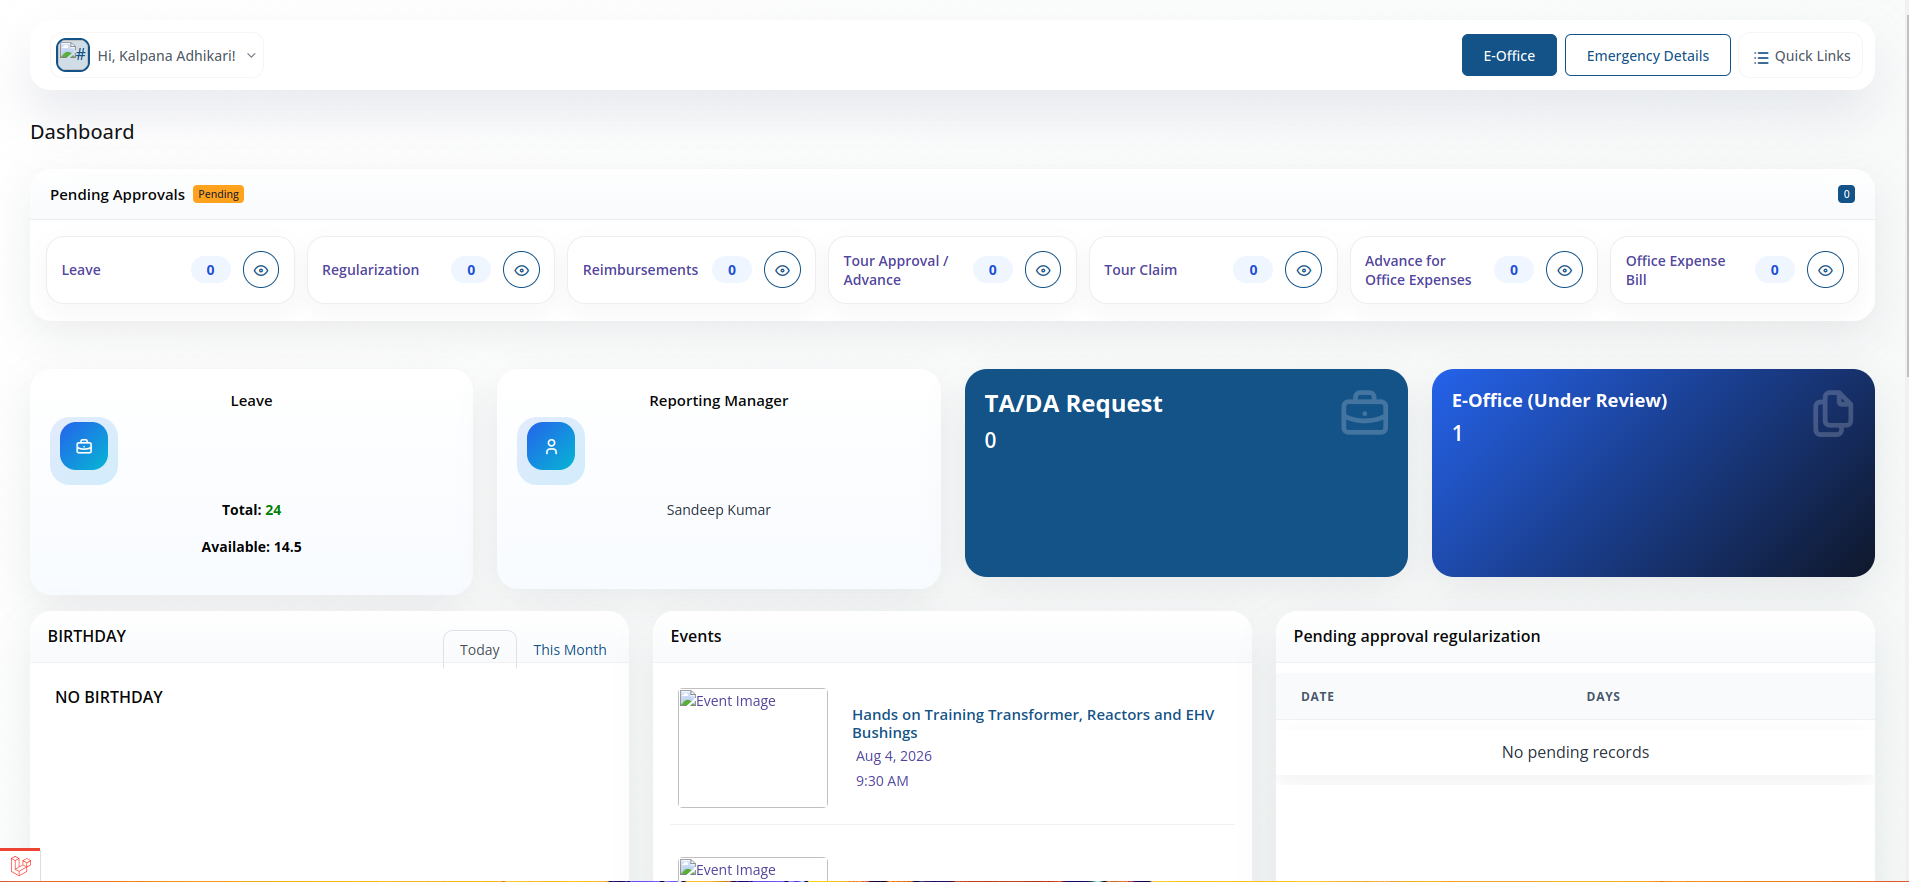Click the Aug 4, 2026 event date

tap(893, 756)
